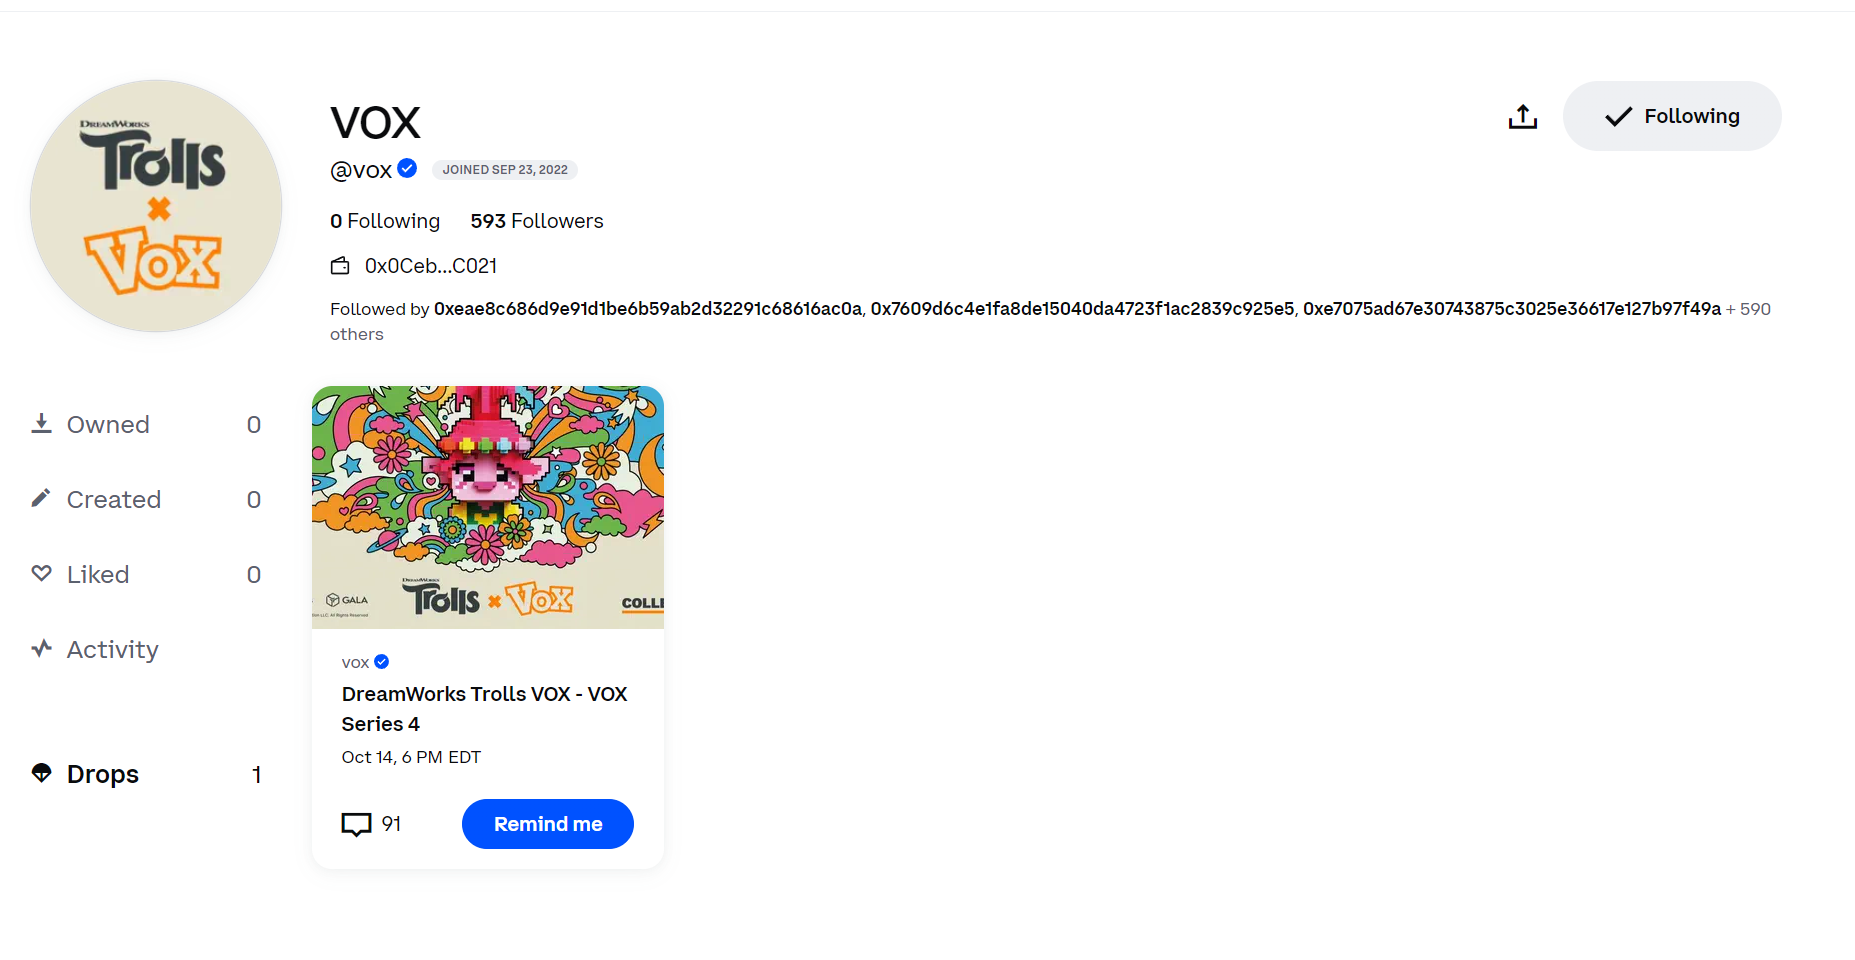Toggle the Following button to unfollow

point(1672,116)
